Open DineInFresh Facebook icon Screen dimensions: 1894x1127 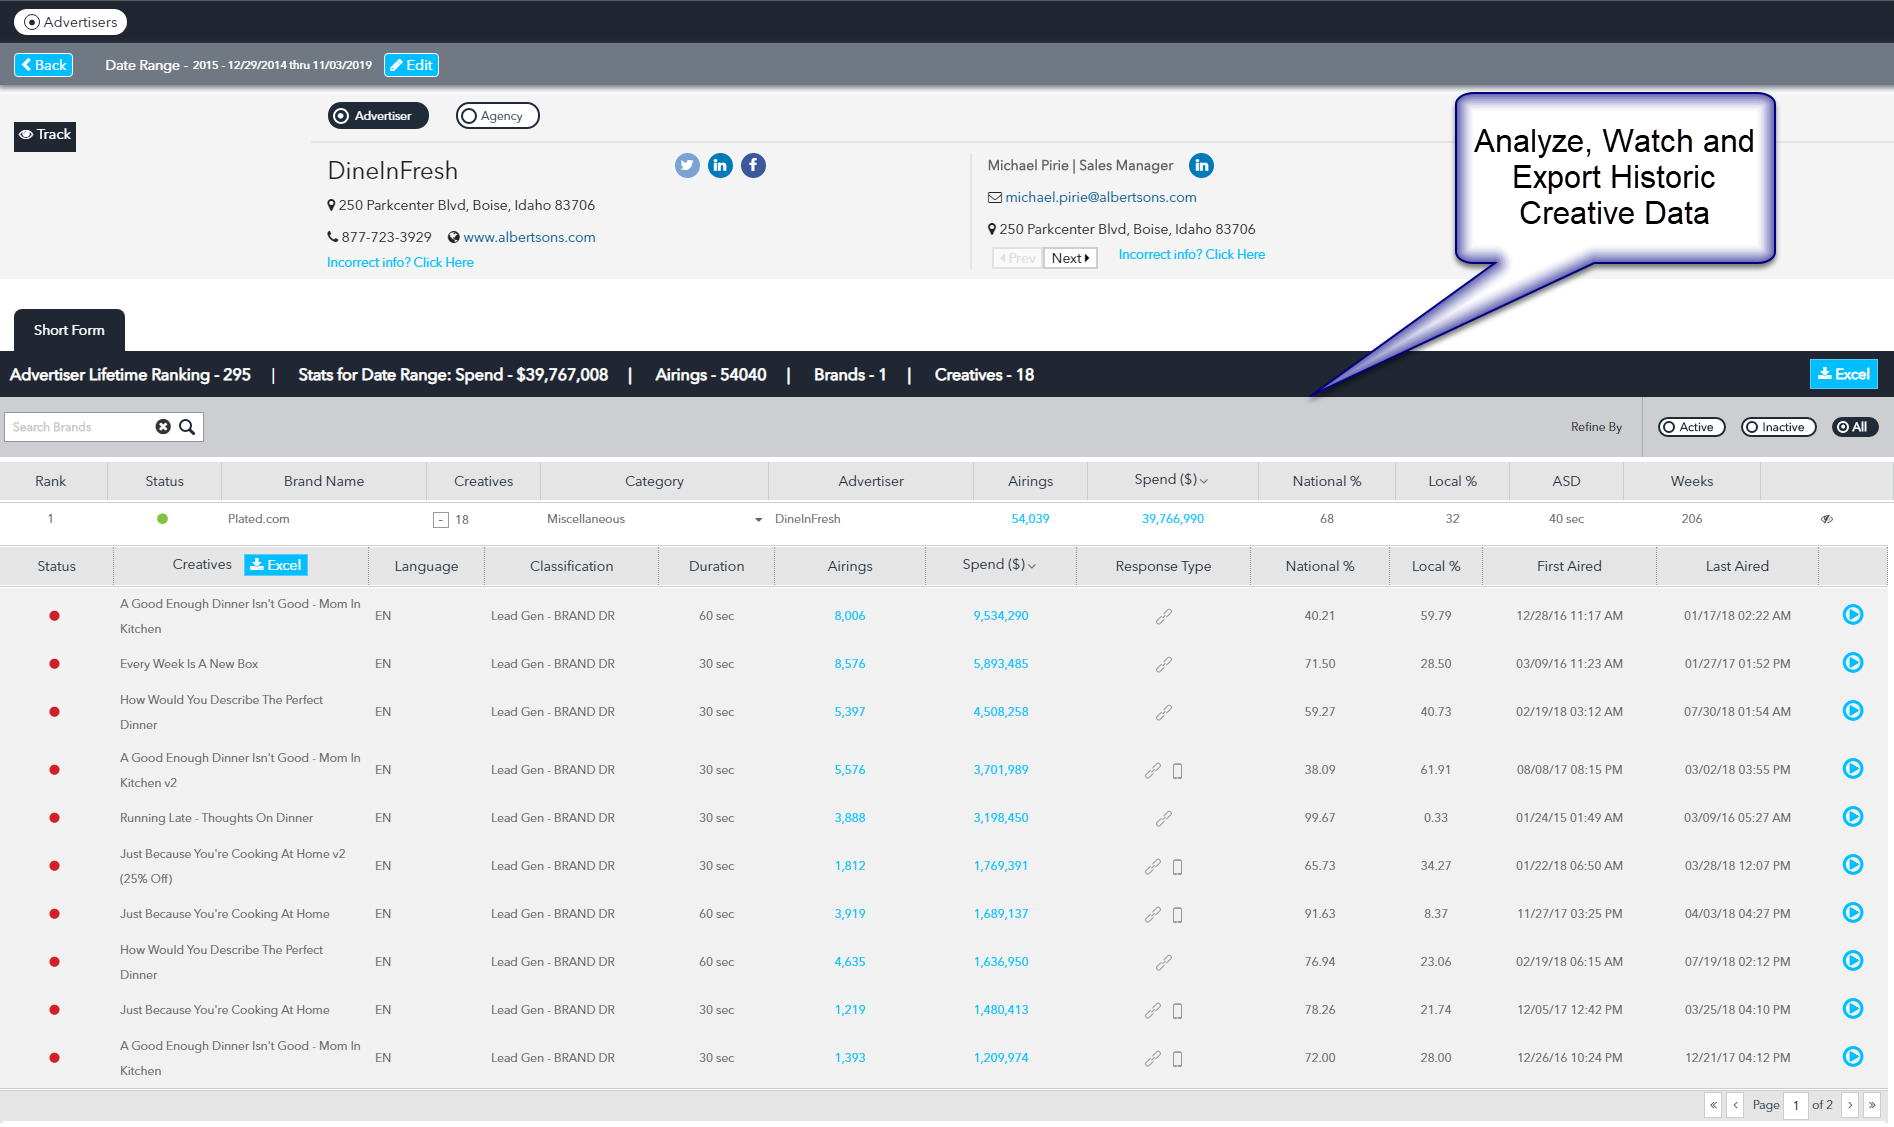pos(753,166)
